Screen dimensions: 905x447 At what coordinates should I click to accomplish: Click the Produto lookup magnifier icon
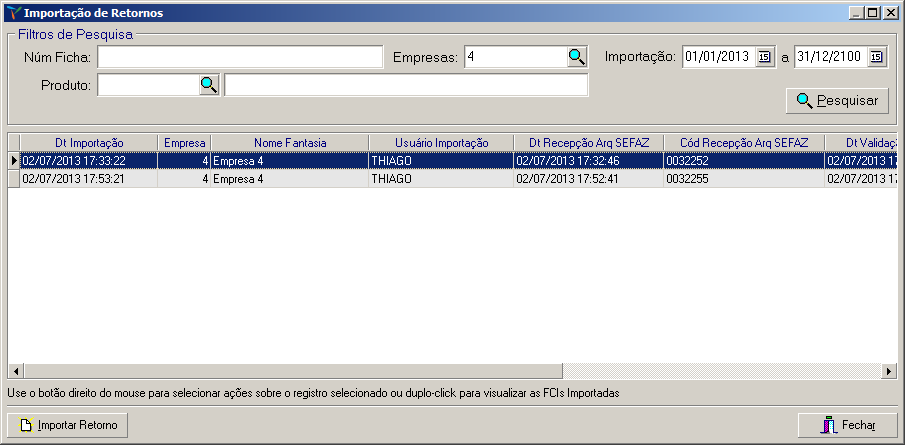pyautogui.click(x=208, y=85)
